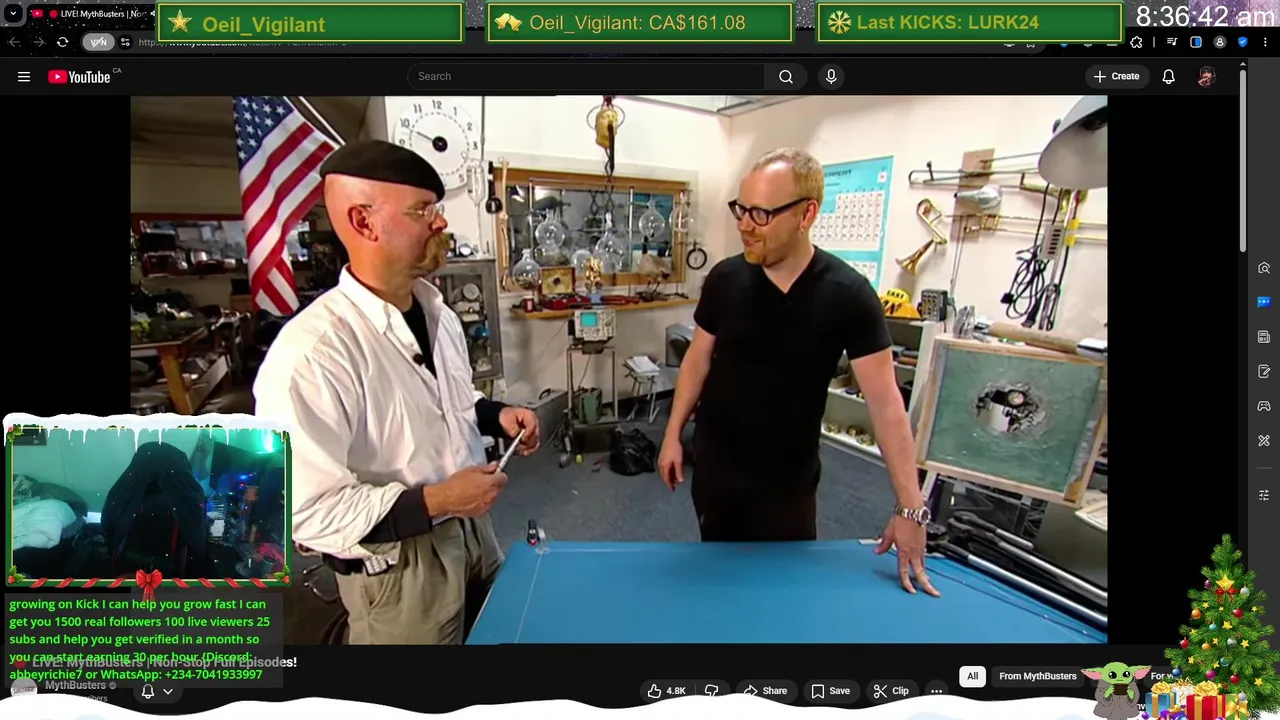The height and width of the screenshot is (720, 1280).
Task: Select the LIVE! MythBusters browser tab
Action: (x=93, y=14)
